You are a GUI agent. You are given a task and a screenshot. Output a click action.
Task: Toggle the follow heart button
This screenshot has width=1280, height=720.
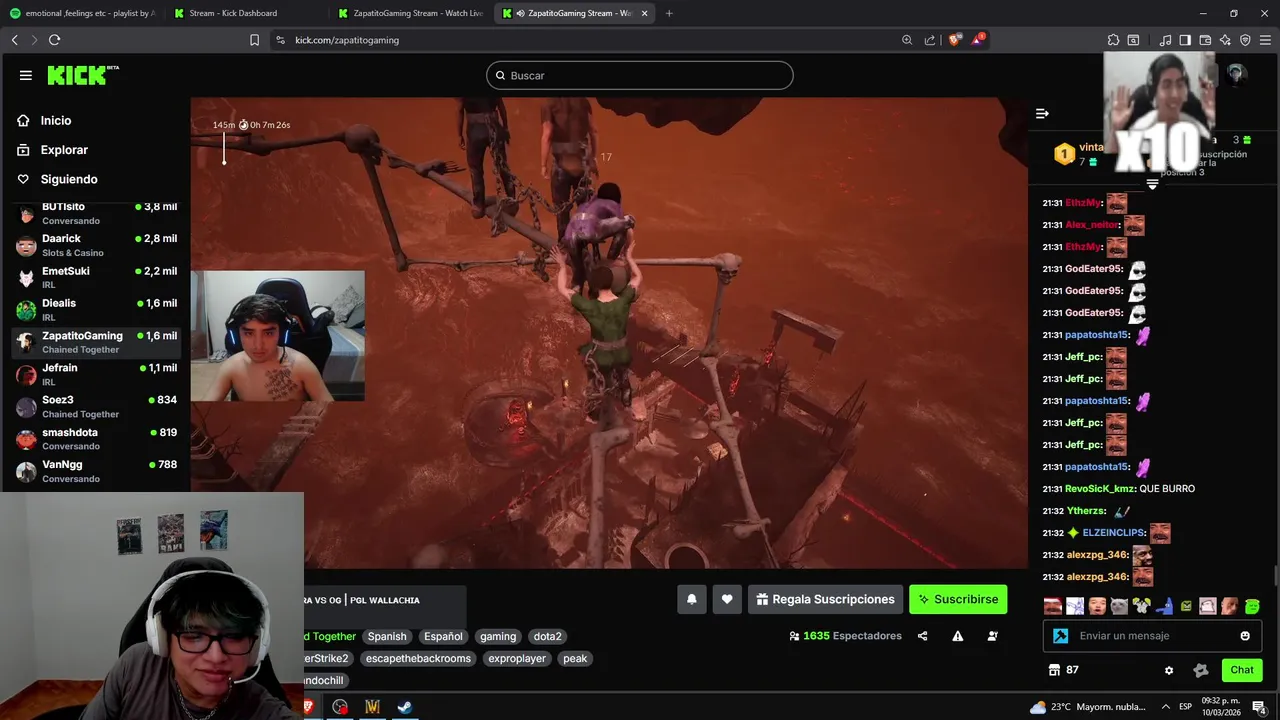tap(727, 599)
